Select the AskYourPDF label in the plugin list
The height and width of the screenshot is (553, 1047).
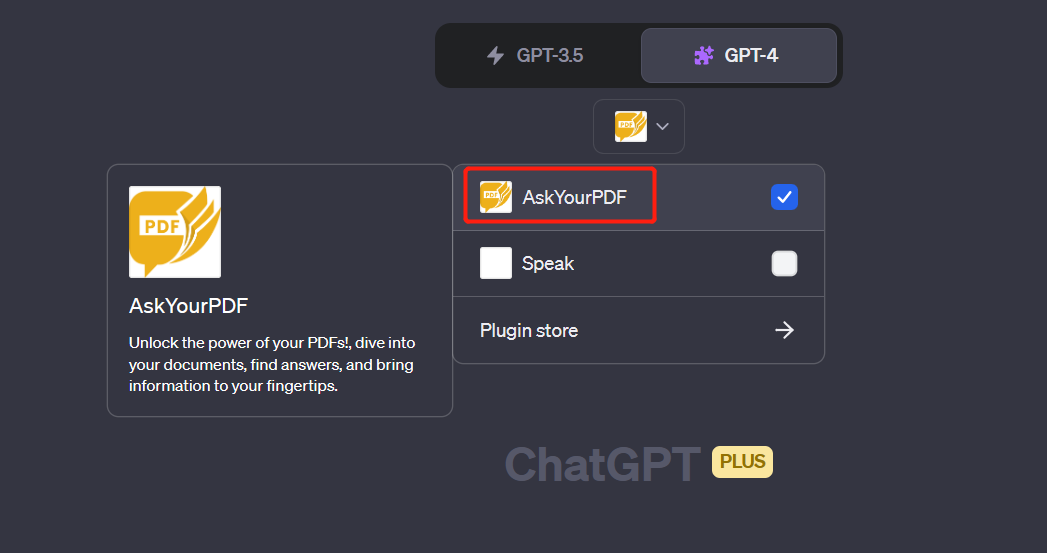(574, 198)
